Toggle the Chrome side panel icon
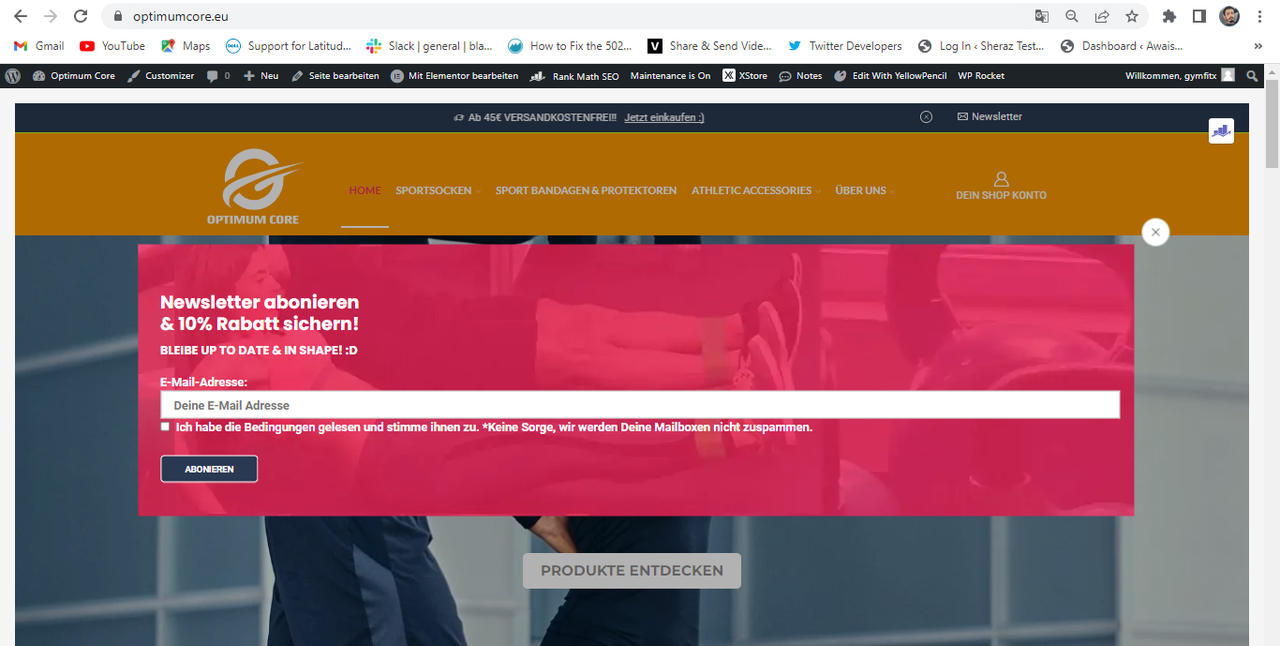Screen dimensions: 1280x646 tap(1199, 16)
